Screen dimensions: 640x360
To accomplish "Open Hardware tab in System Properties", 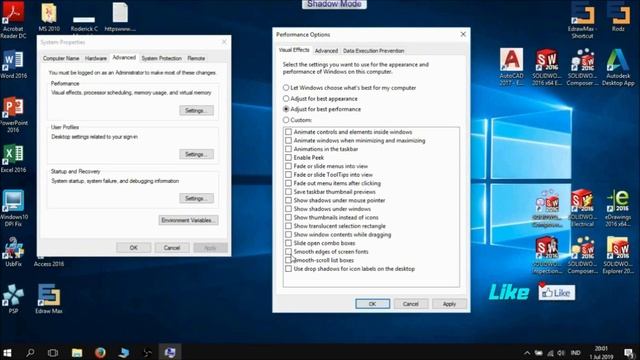I will pyautogui.click(x=96, y=58).
